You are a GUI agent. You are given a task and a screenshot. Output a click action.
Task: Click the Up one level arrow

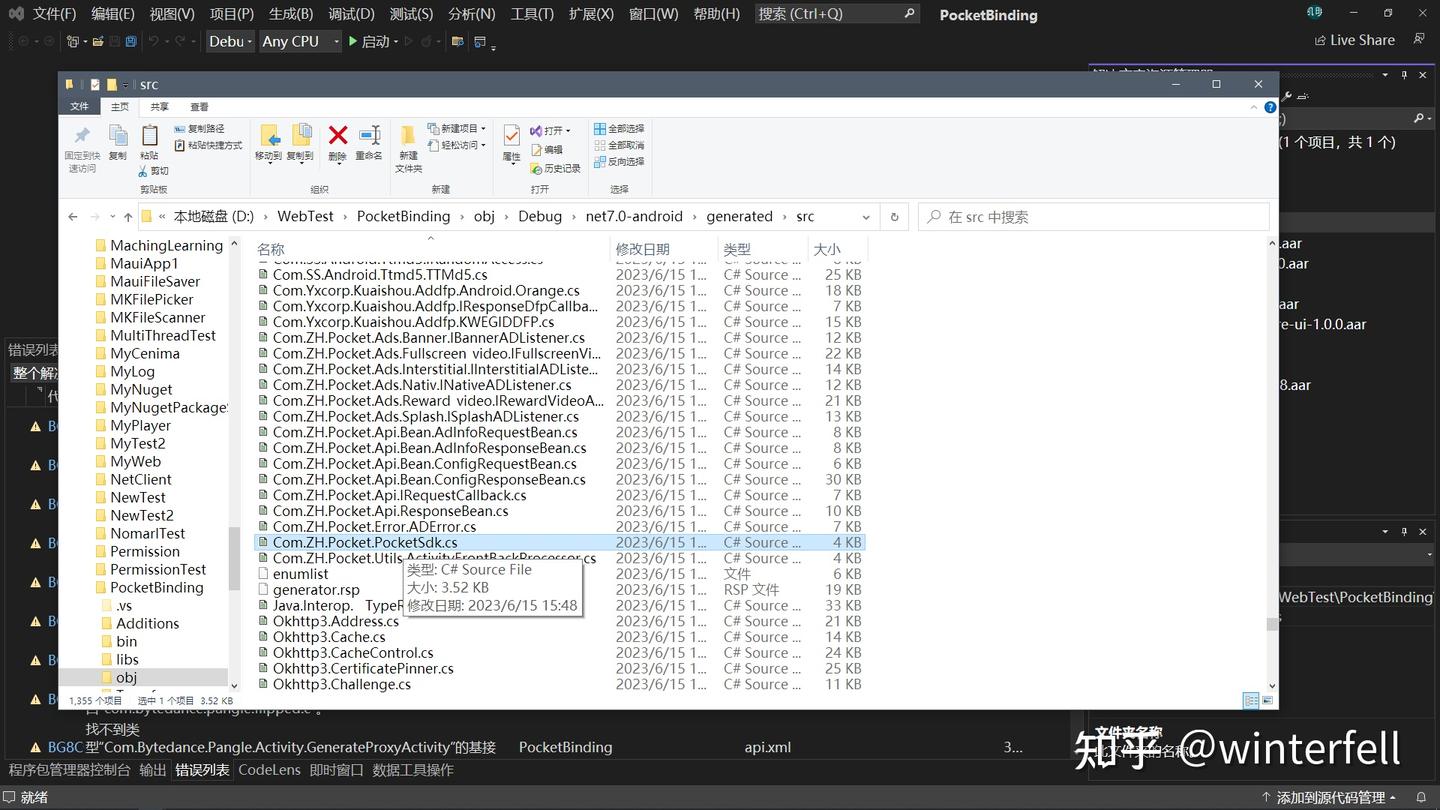(x=128, y=217)
